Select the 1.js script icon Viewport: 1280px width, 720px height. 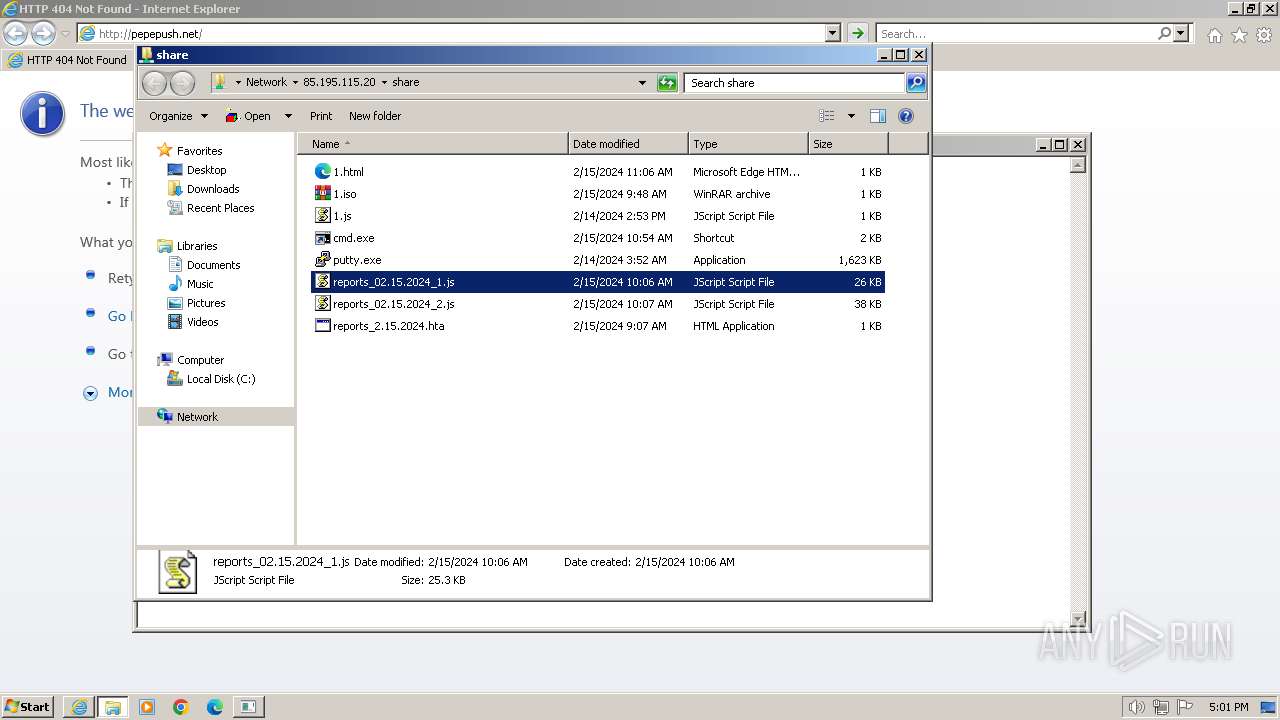(323, 216)
